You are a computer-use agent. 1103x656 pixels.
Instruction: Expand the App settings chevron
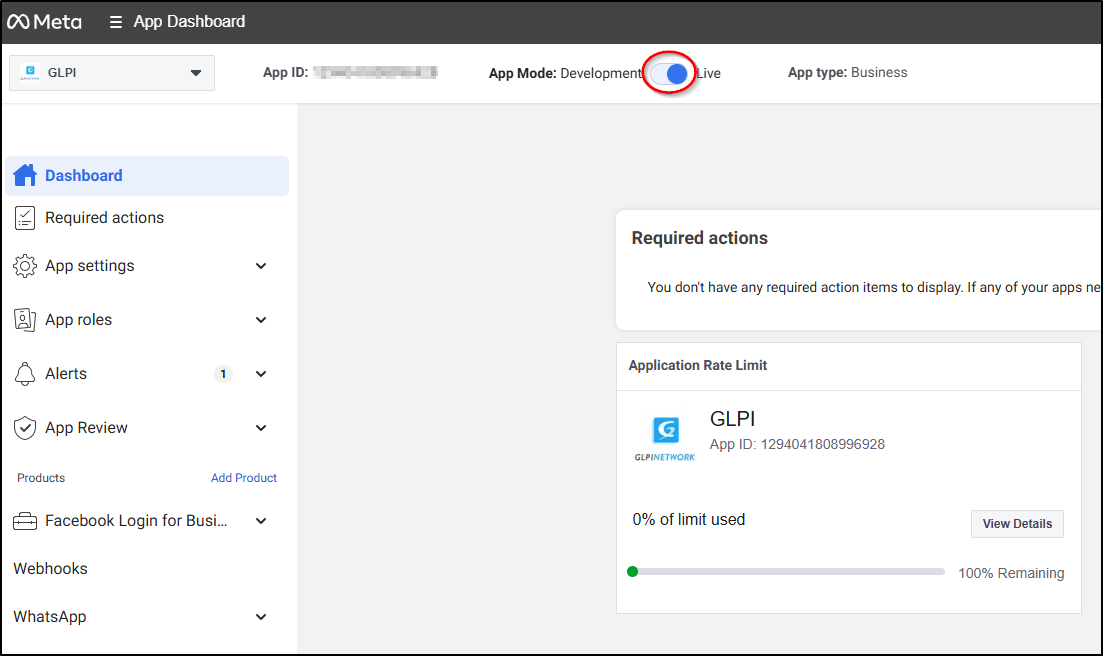261,266
